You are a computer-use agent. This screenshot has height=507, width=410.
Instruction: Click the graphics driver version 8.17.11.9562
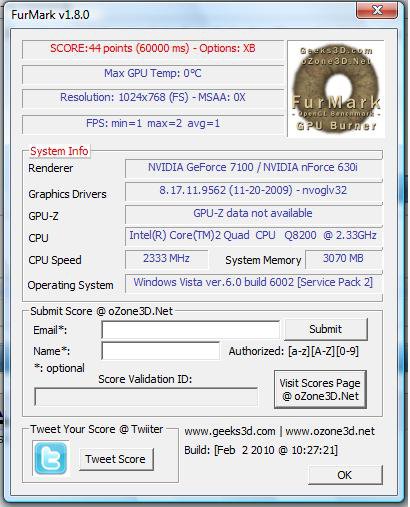pos(253,190)
